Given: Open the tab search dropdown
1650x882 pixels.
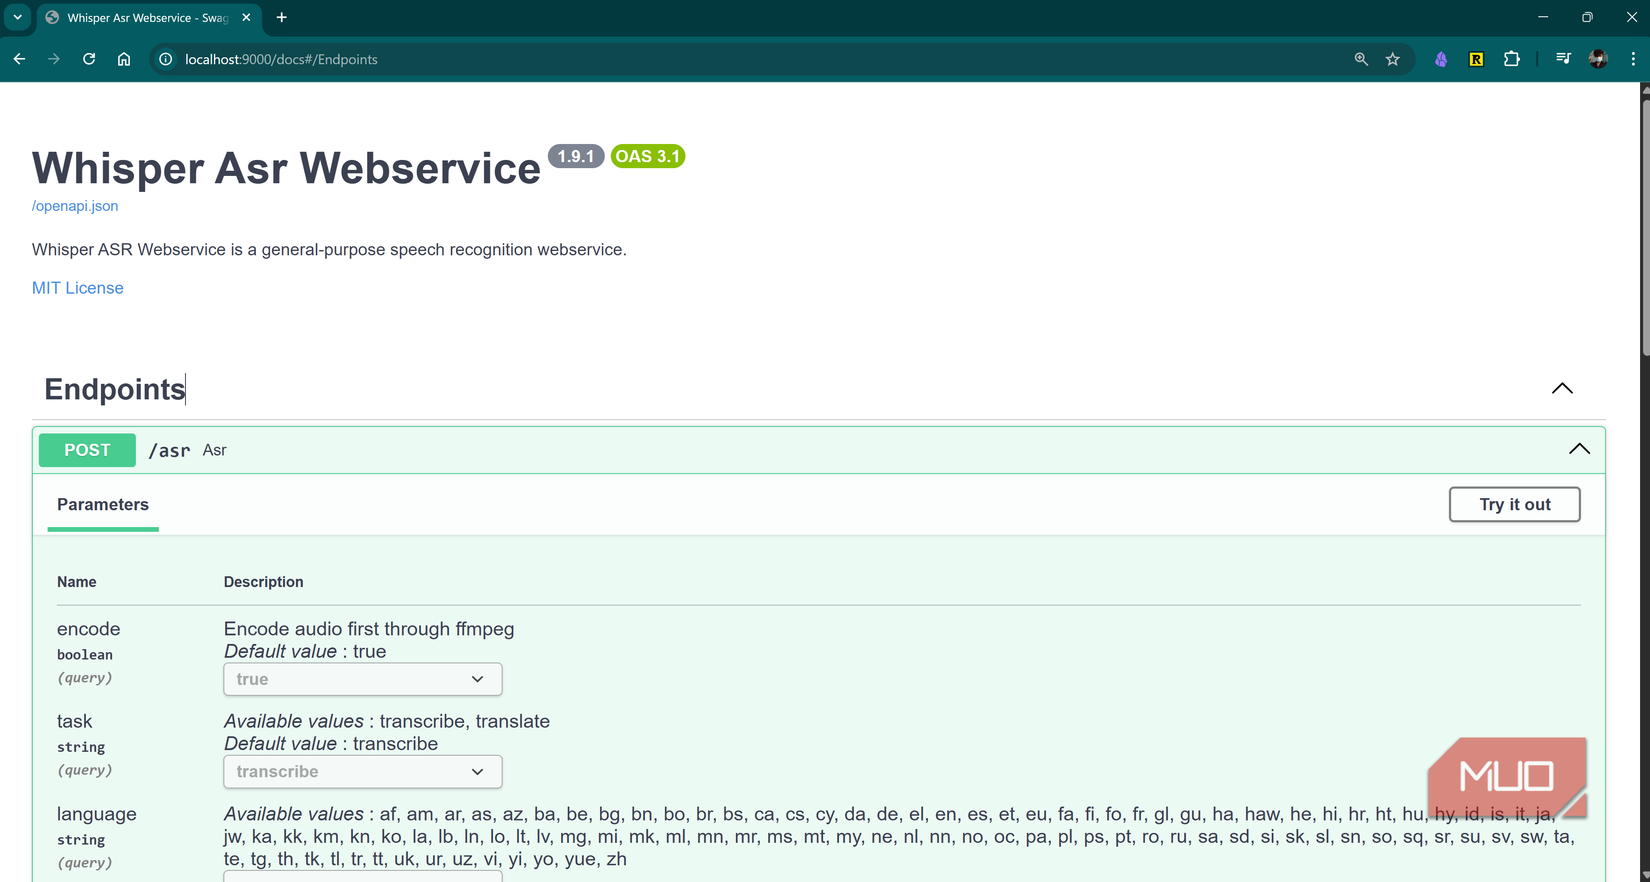Looking at the screenshot, I should 18,17.
